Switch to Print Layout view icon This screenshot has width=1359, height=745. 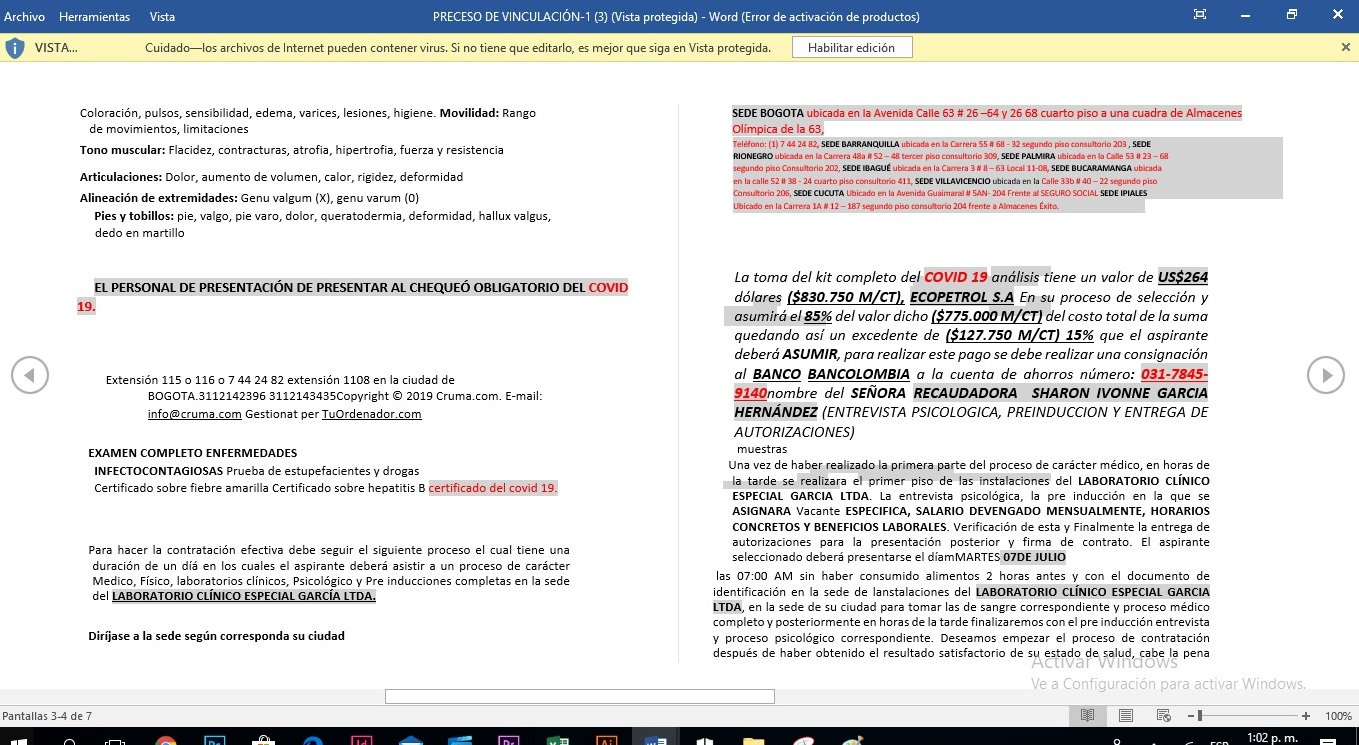(x=1125, y=716)
